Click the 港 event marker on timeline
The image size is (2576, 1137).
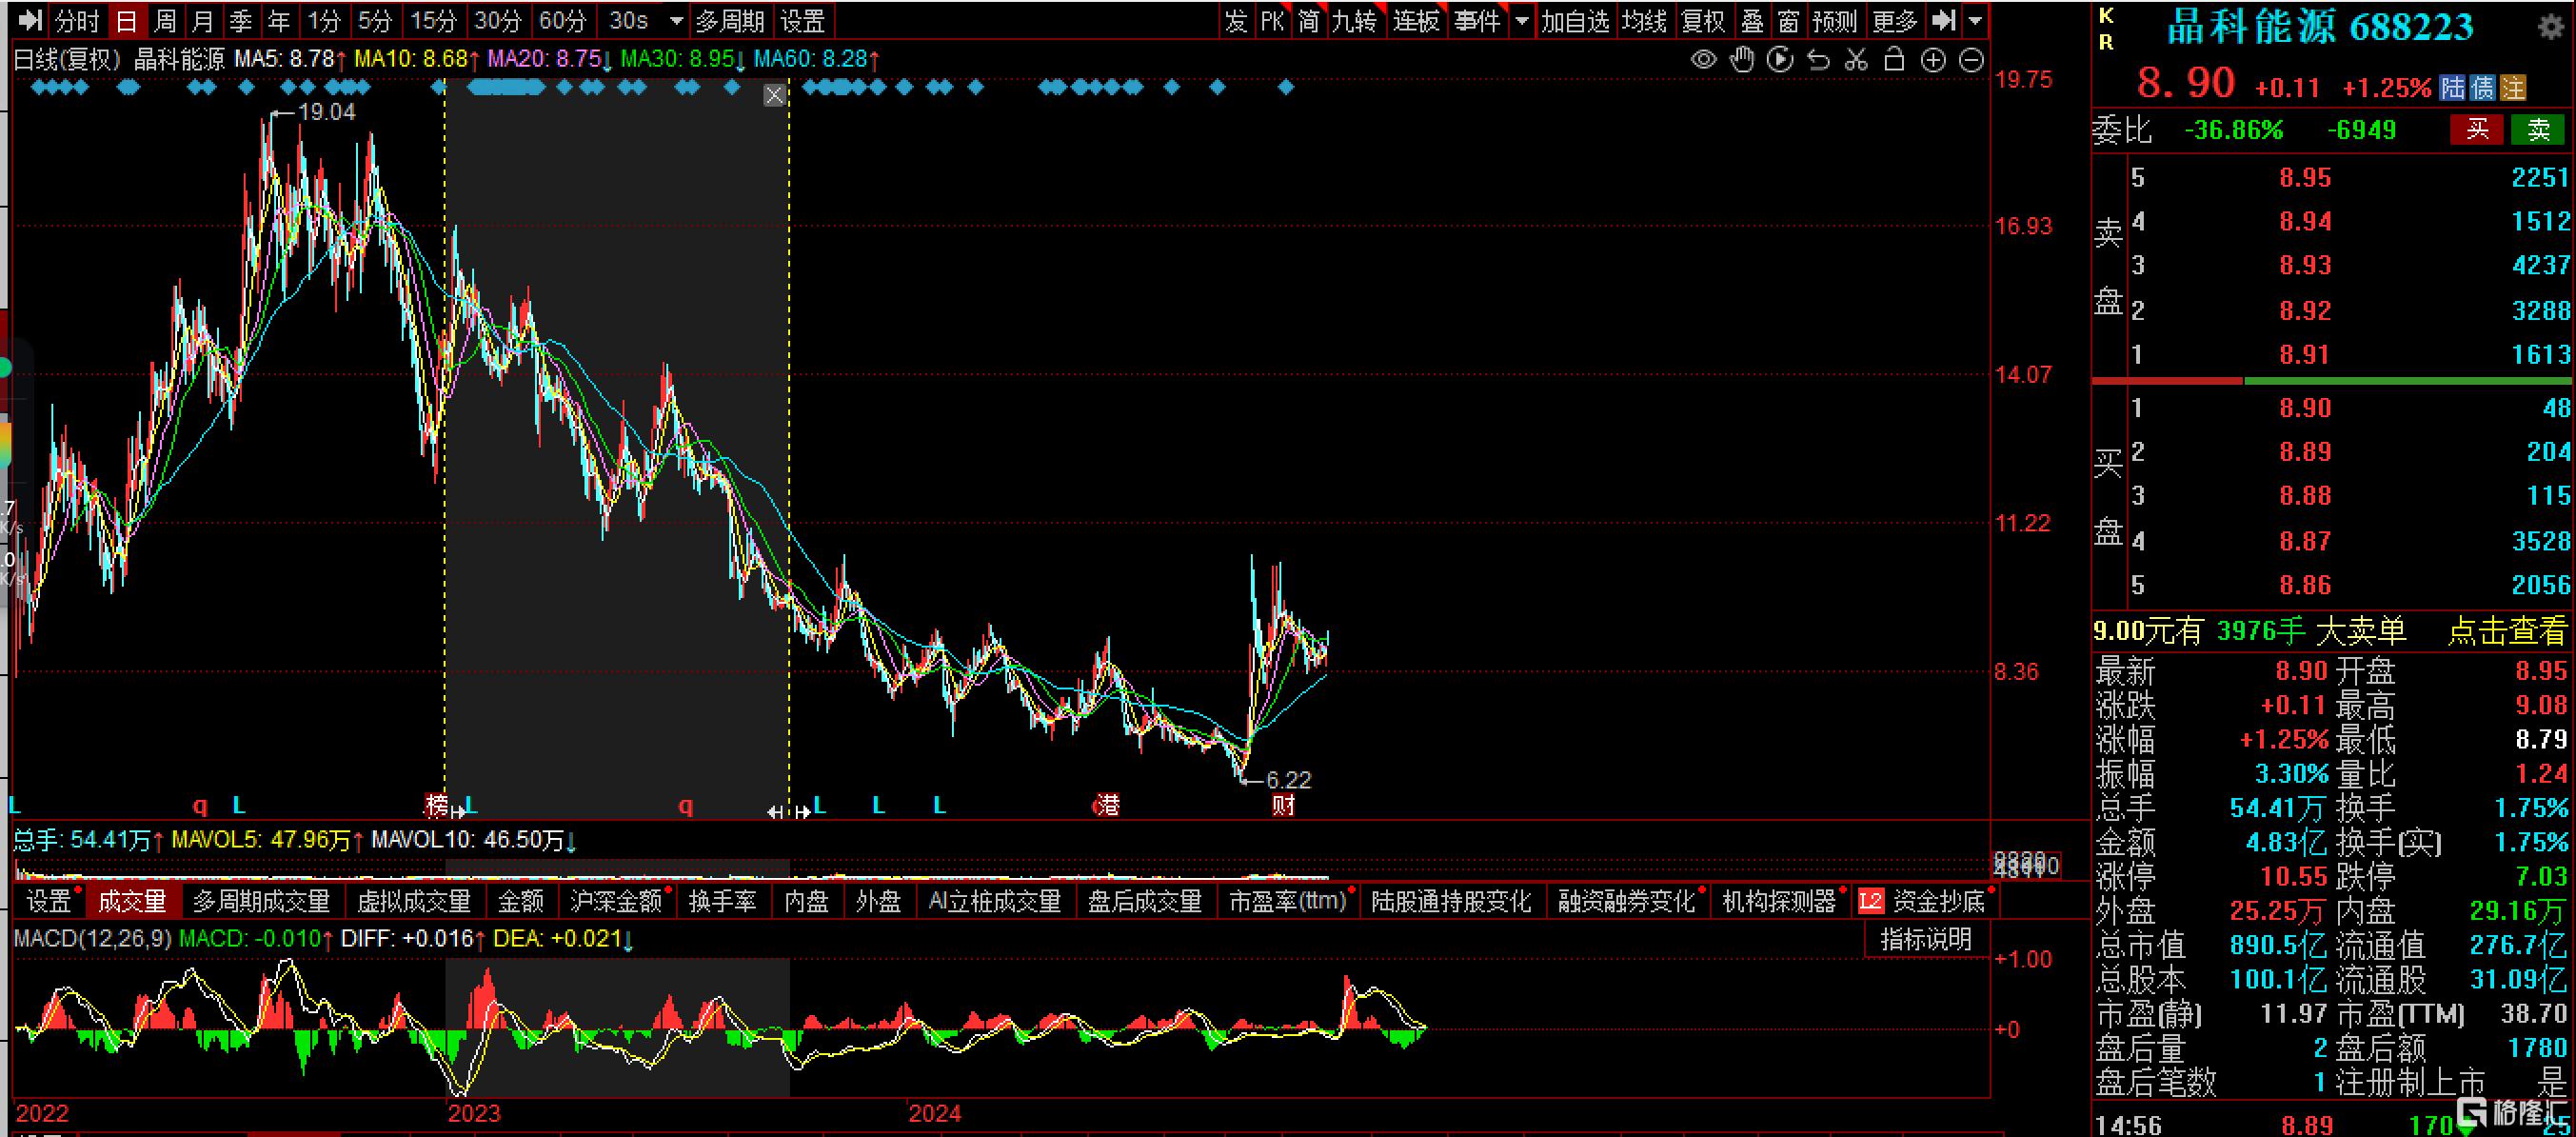(1106, 805)
